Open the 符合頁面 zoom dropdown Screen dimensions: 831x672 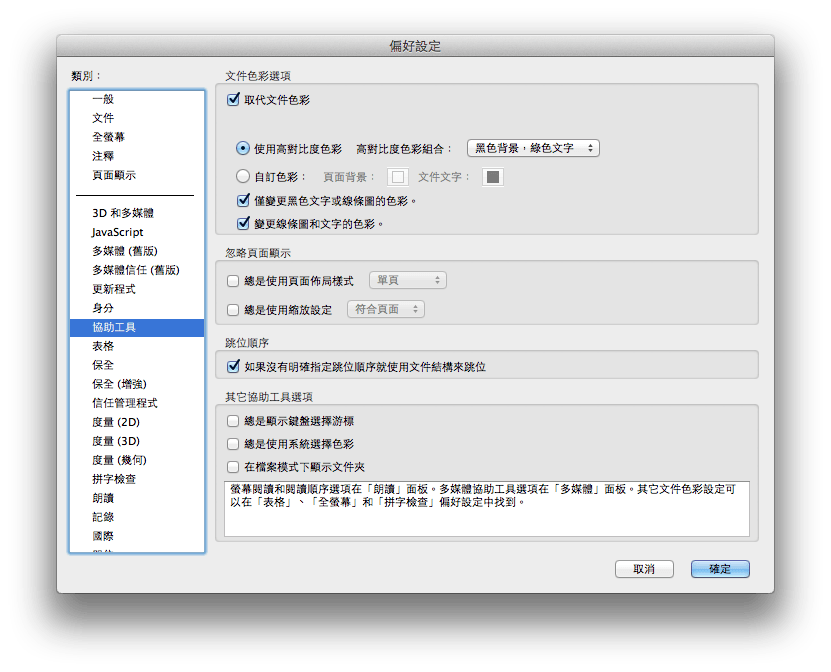pos(388,309)
